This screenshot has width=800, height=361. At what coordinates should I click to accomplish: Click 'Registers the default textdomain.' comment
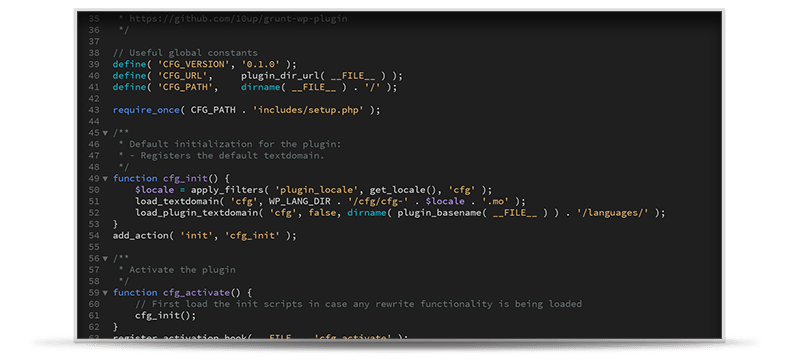point(233,156)
